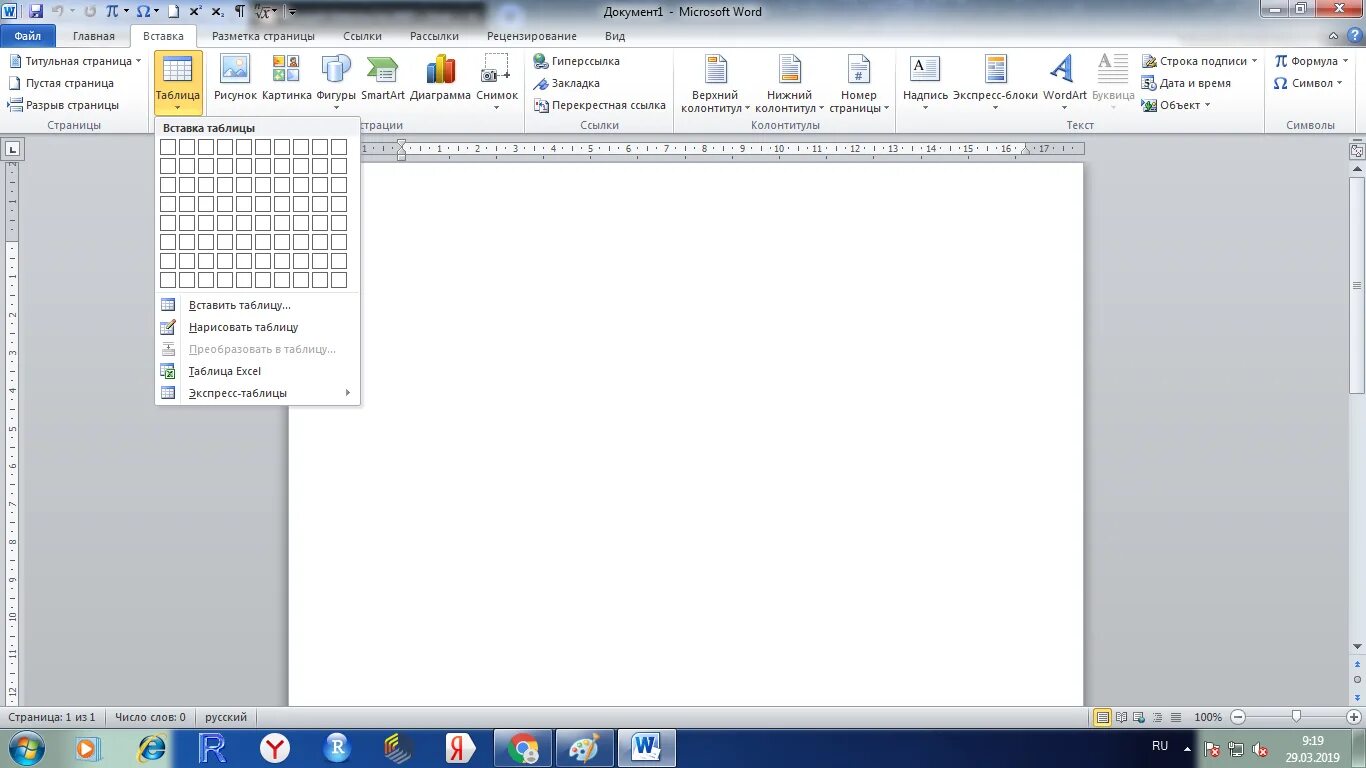Click the zoom slider handle
The width and height of the screenshot is (1366, 768).
1296,717
